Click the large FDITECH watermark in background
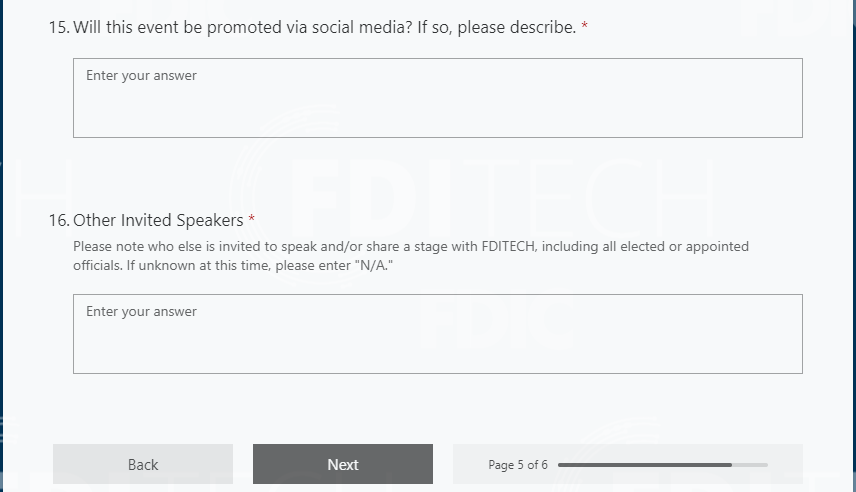Viewport: 856px width, 492px height. (500, 197)
